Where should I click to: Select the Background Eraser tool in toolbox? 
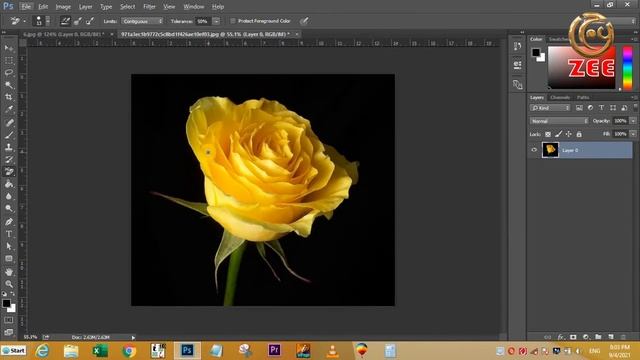pyautogui.click(x=9, y=172)
